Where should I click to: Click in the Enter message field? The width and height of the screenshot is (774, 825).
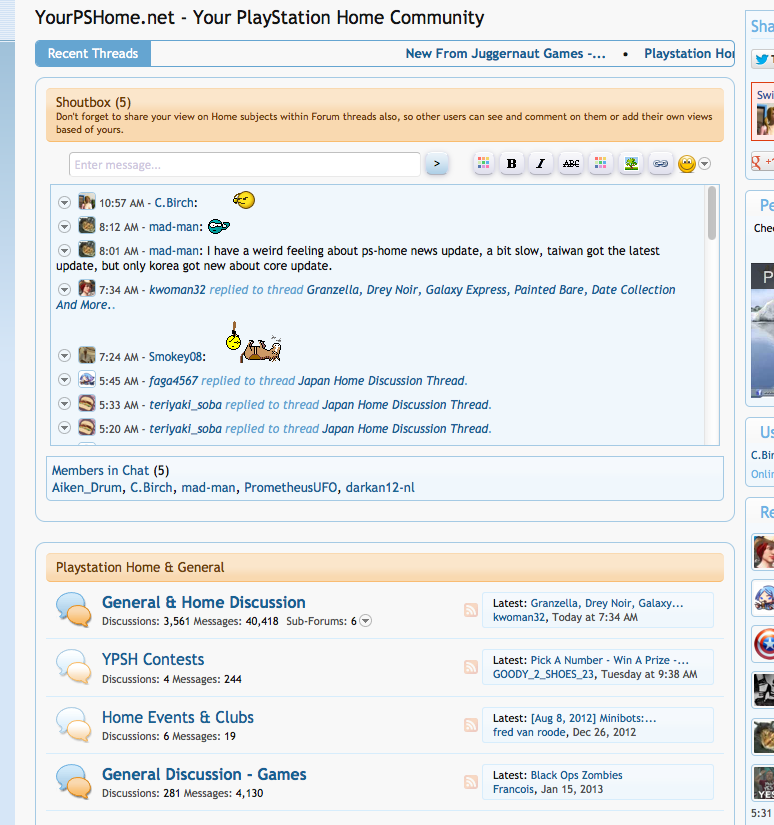click(245, 165)
